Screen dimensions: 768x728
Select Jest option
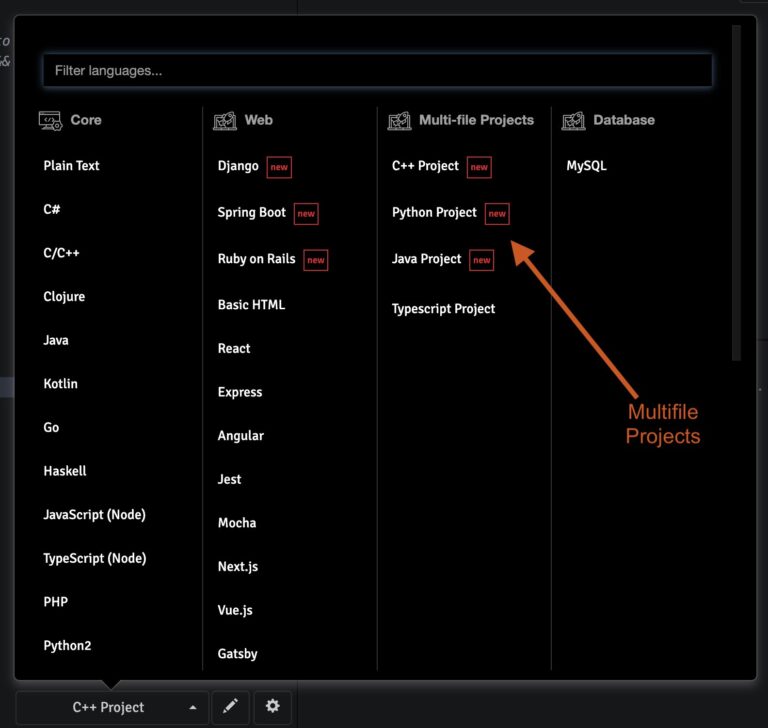point(230,479)
